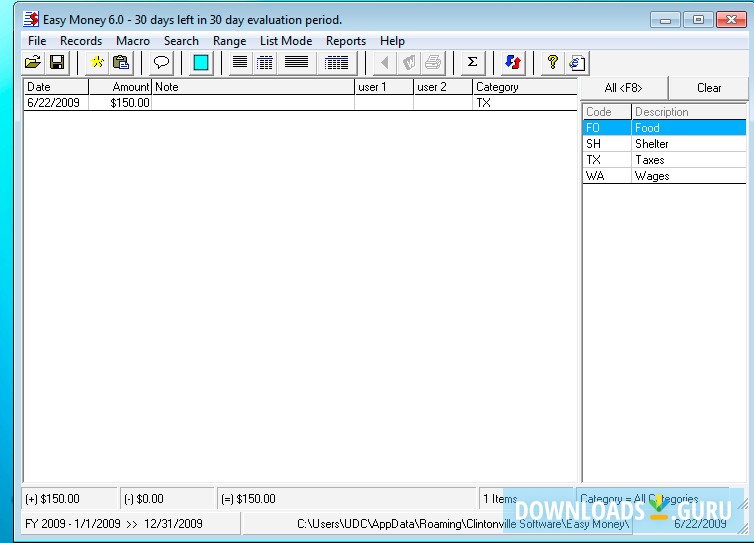Click the speech bubble note icon
This screenshot has height=543, width=754.
click(161, 63)
